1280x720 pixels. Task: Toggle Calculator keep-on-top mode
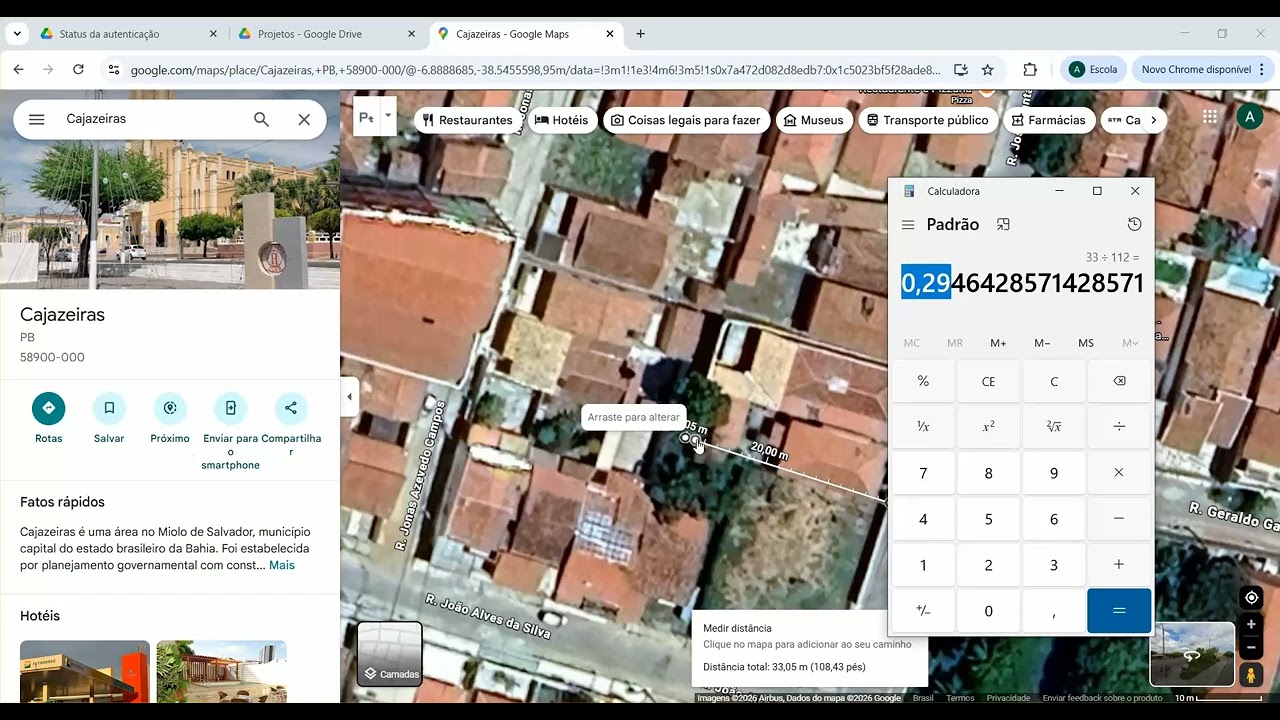coord(1003,225)
